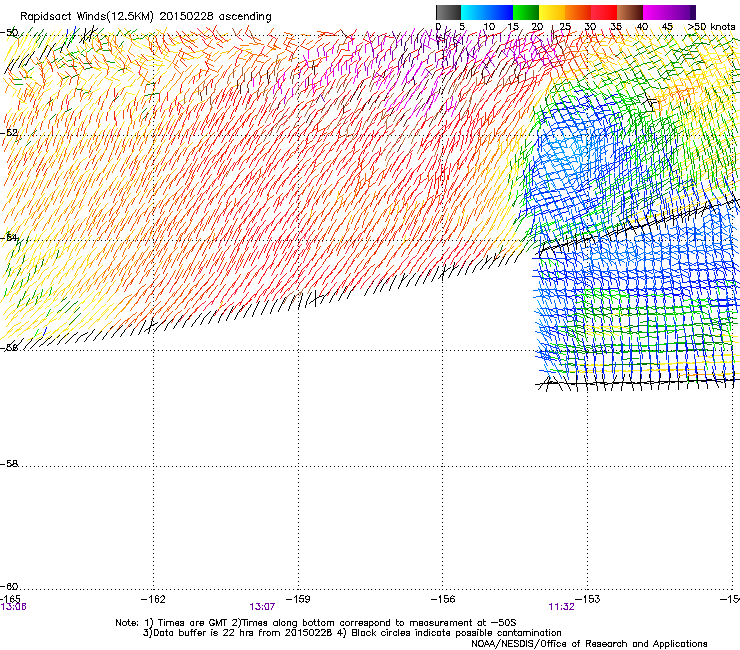Click the brown 35-40 knots legend swatch
The height and width of the screenshot is (650, 740).
630,12
